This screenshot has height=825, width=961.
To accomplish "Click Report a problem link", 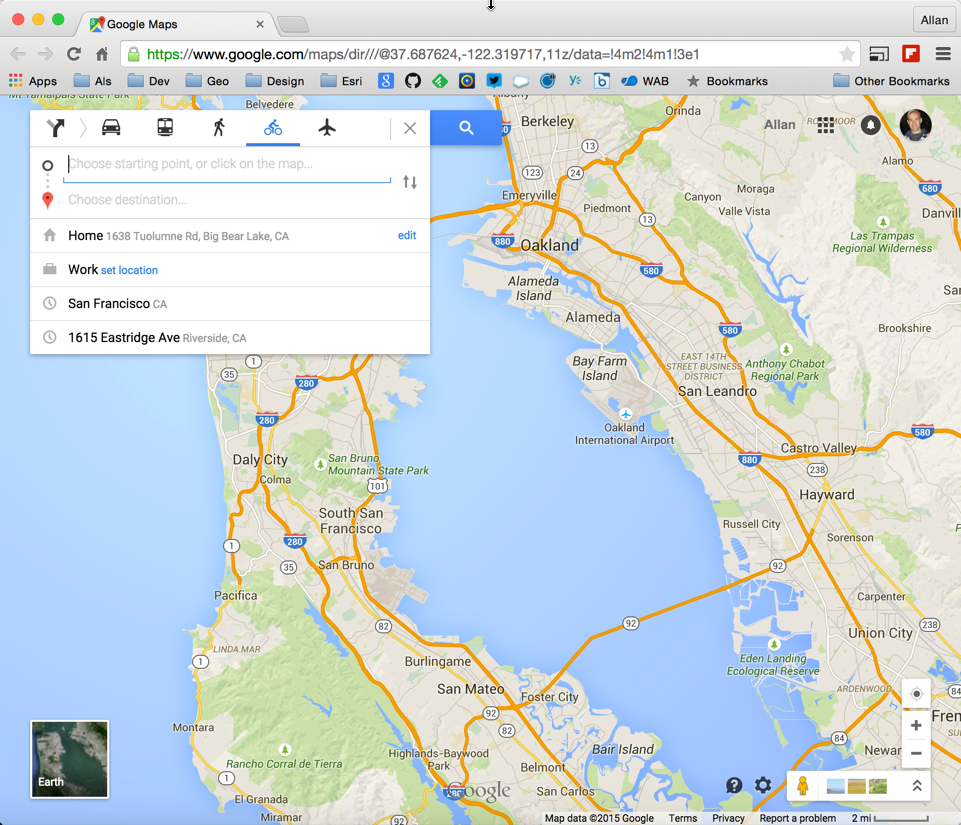I will (x=797, y=818).
